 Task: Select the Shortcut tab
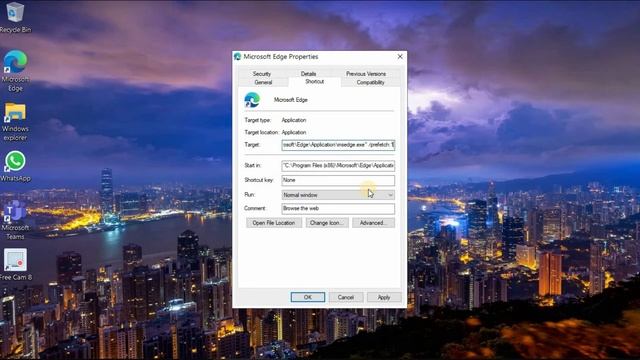click(x=314, y=82)
